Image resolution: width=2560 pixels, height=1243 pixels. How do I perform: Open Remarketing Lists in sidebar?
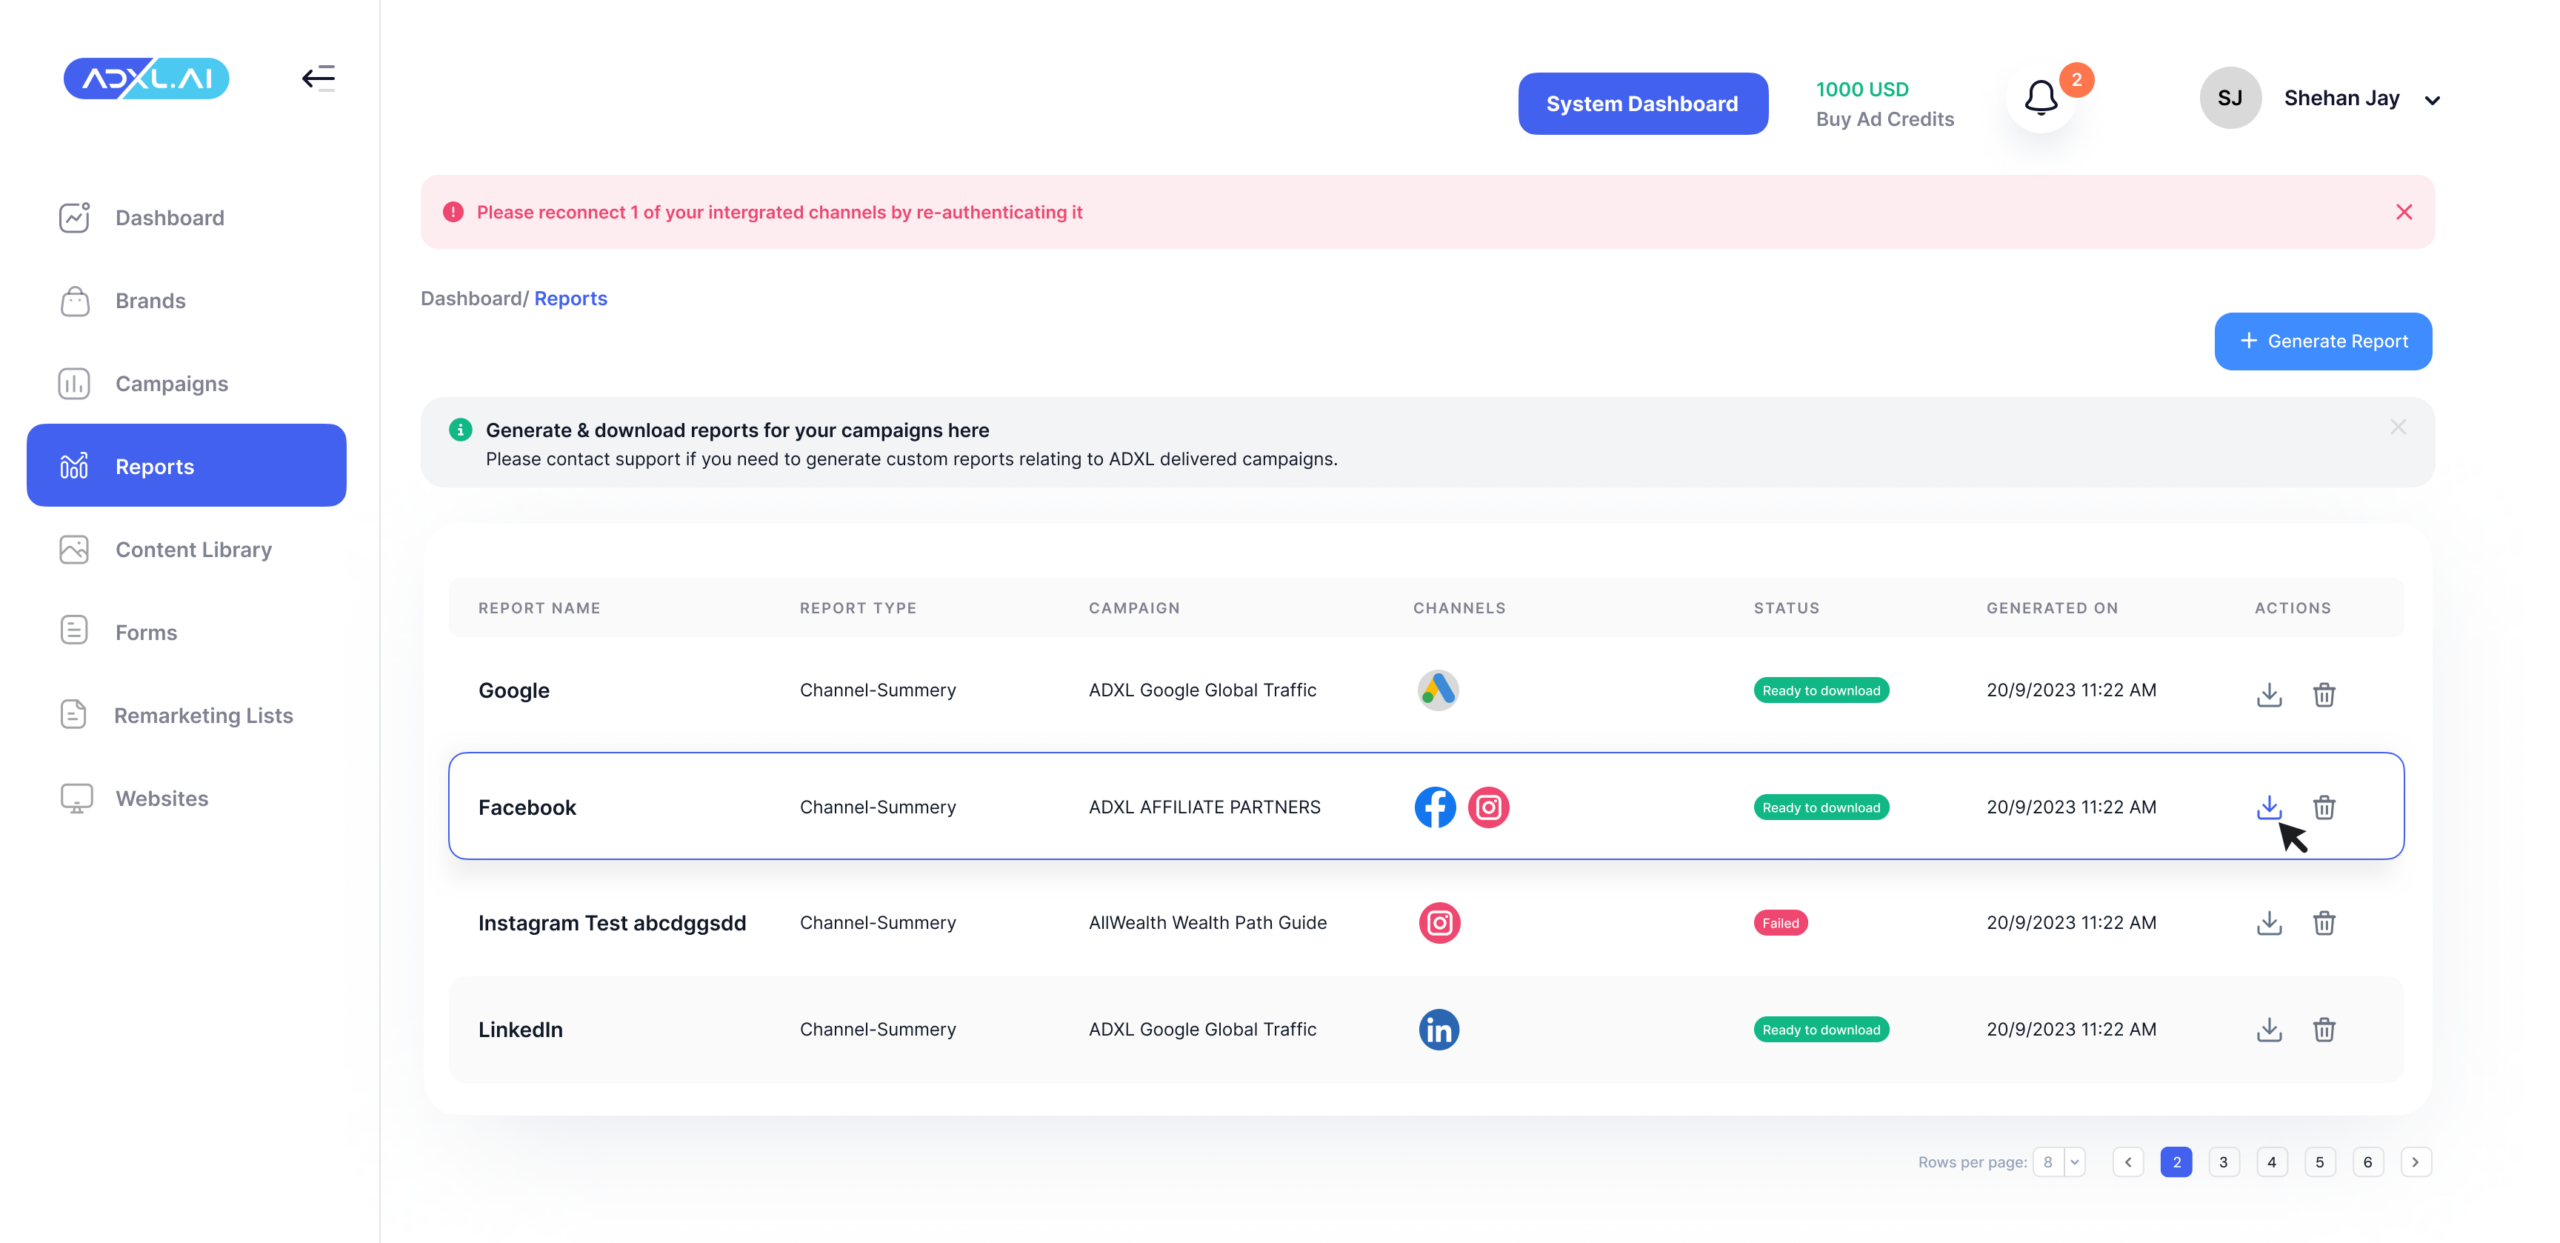(x=203, y=716)
